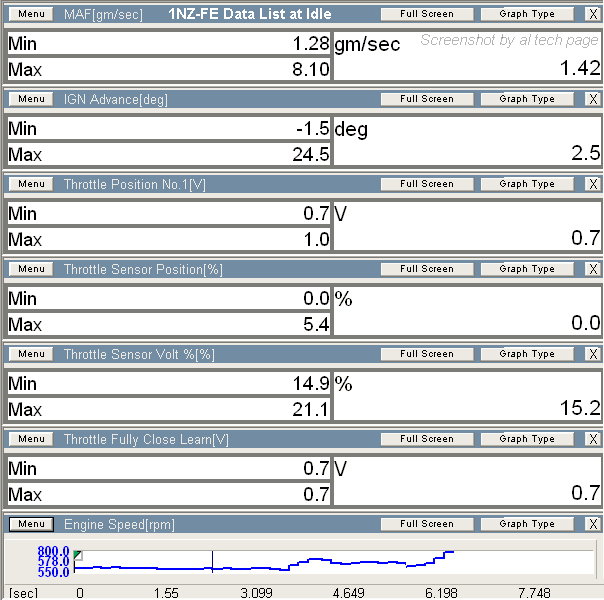Expand Throttle Sensor Position to Full Screen
This screenshot has width=604, height=600.
click(427, 269)
